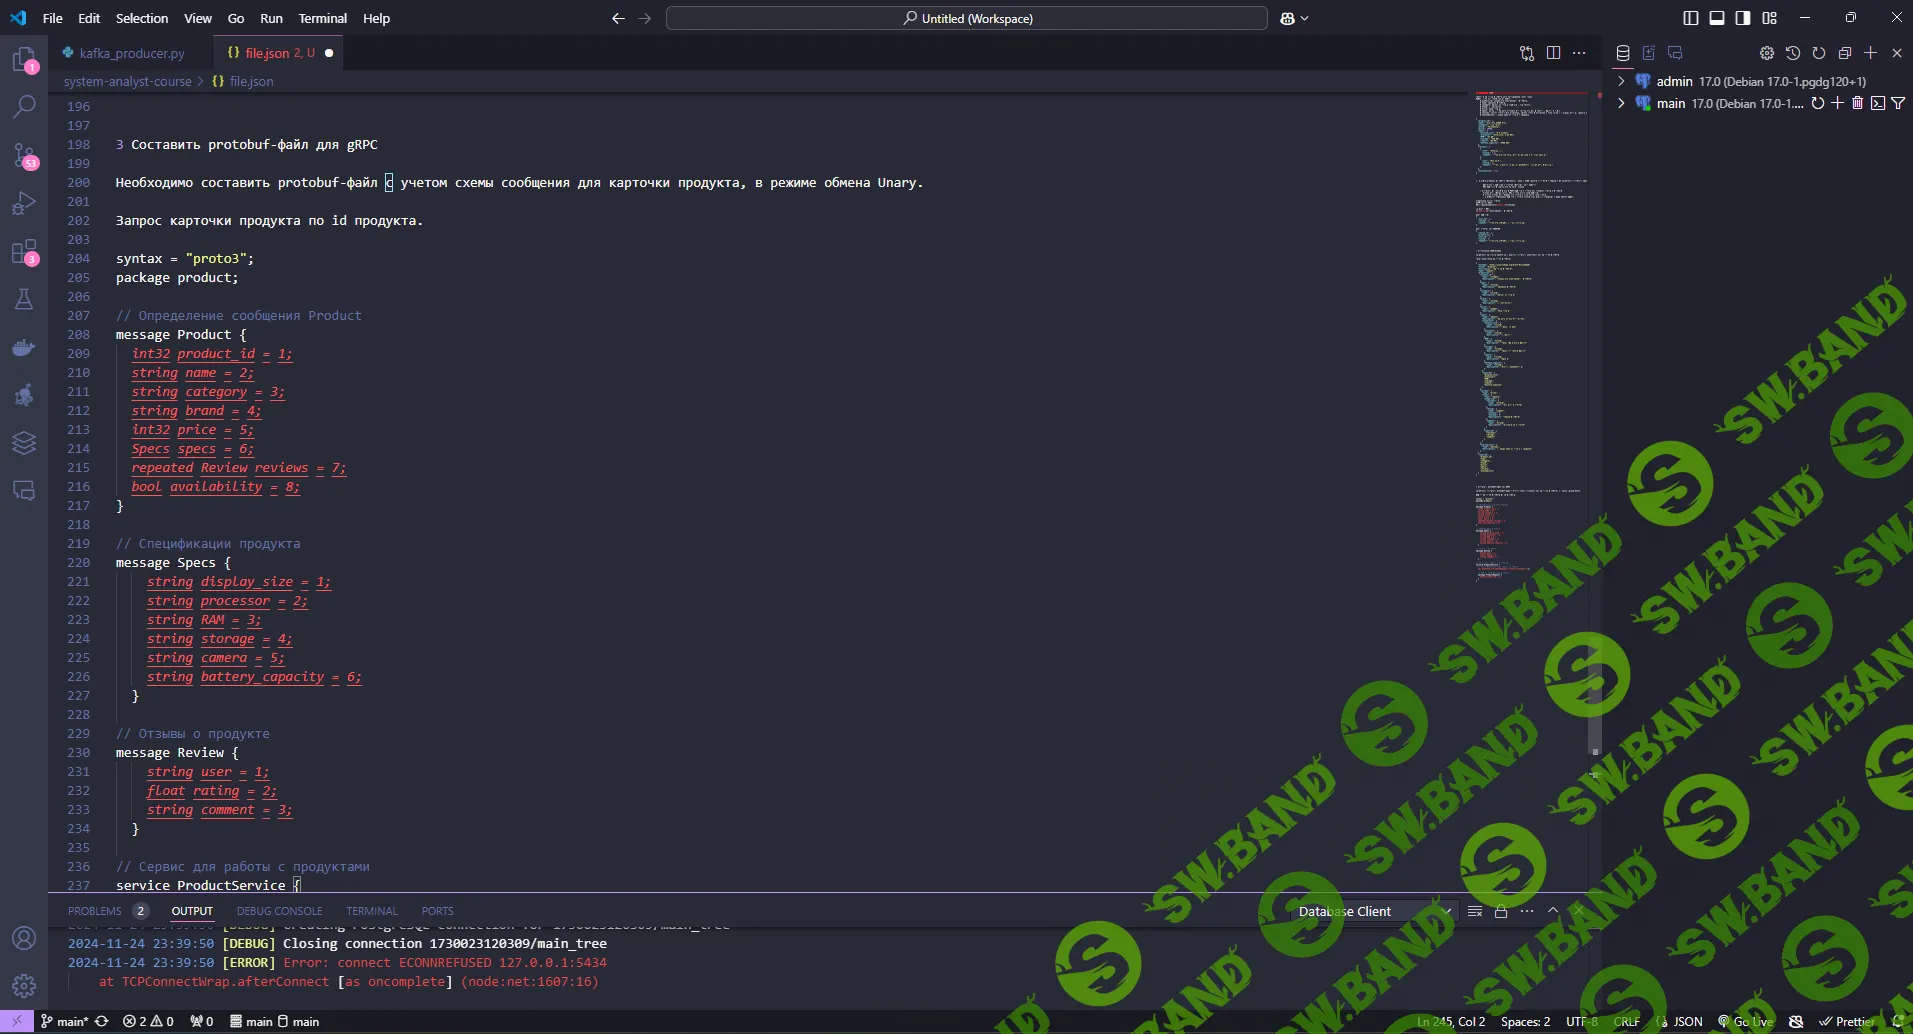Open Copilot chat icon in title bar
1913x1034 pixels.
point(1288,18)
